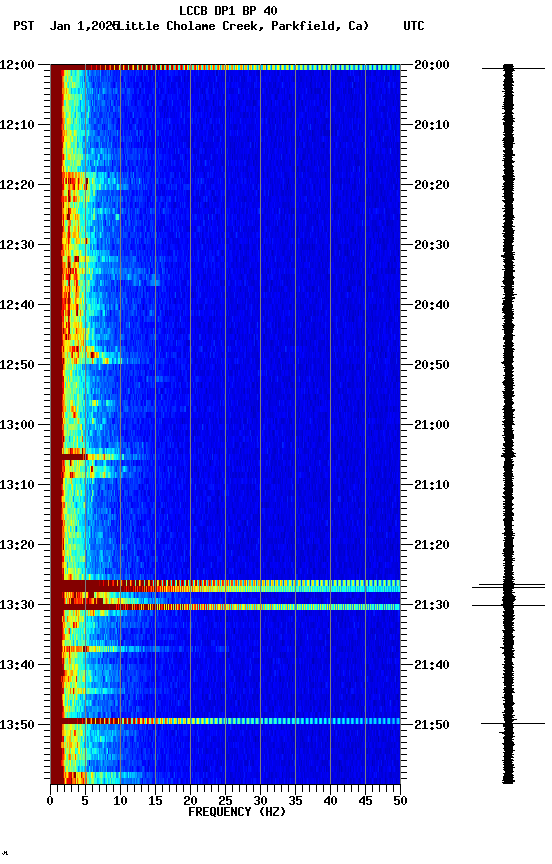
Task: Click the '21:10' UTC time label
Action: point(432,485)
